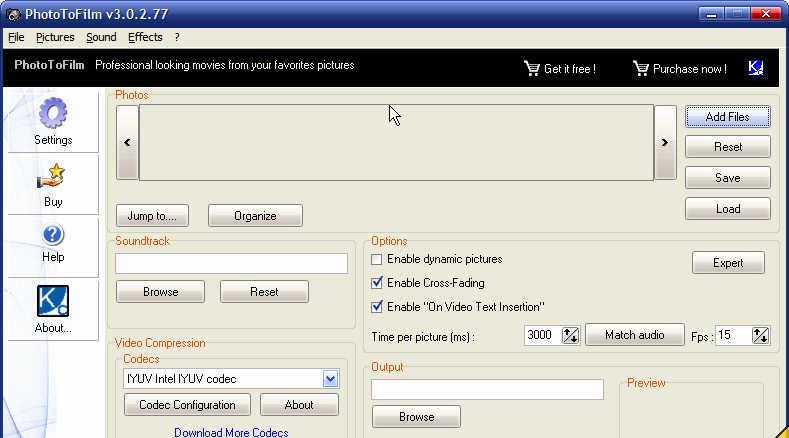The height and width of the screenshot is (438, 789).
Task: Enable dynamic pictures checkbox
Action: (376, 259)
